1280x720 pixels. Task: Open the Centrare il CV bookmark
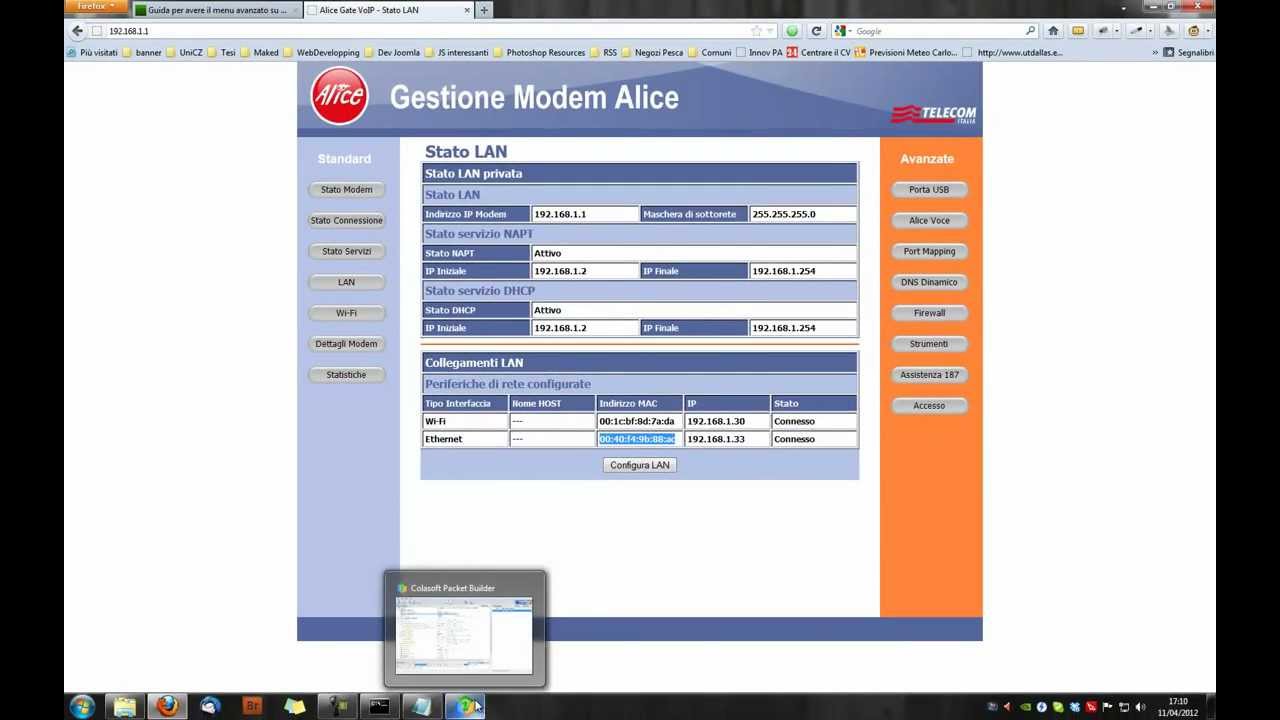coord(818,52)
